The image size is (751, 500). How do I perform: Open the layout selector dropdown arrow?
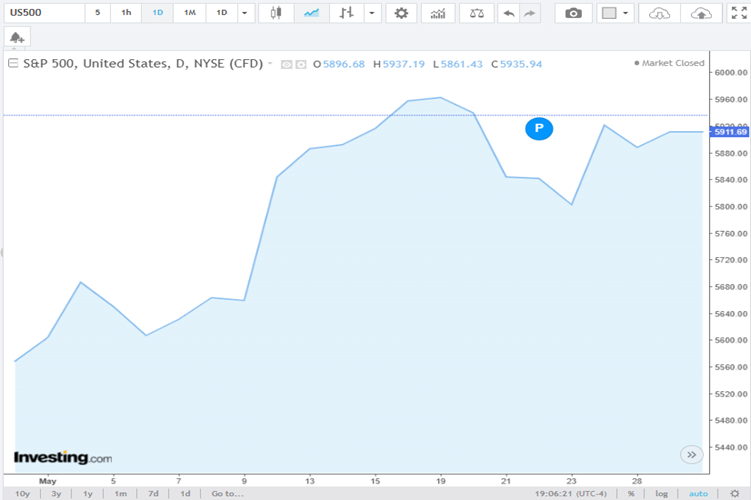pos(626,13)
